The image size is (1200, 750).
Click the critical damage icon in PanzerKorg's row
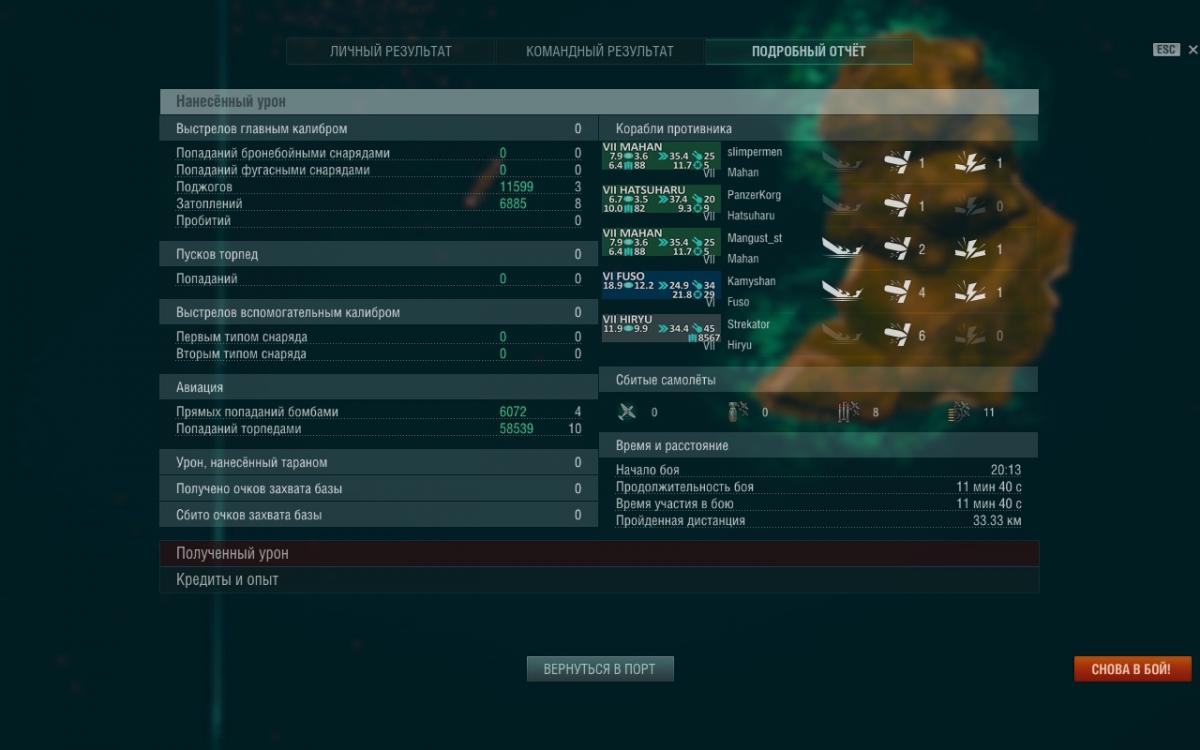[x=970, y=205]
